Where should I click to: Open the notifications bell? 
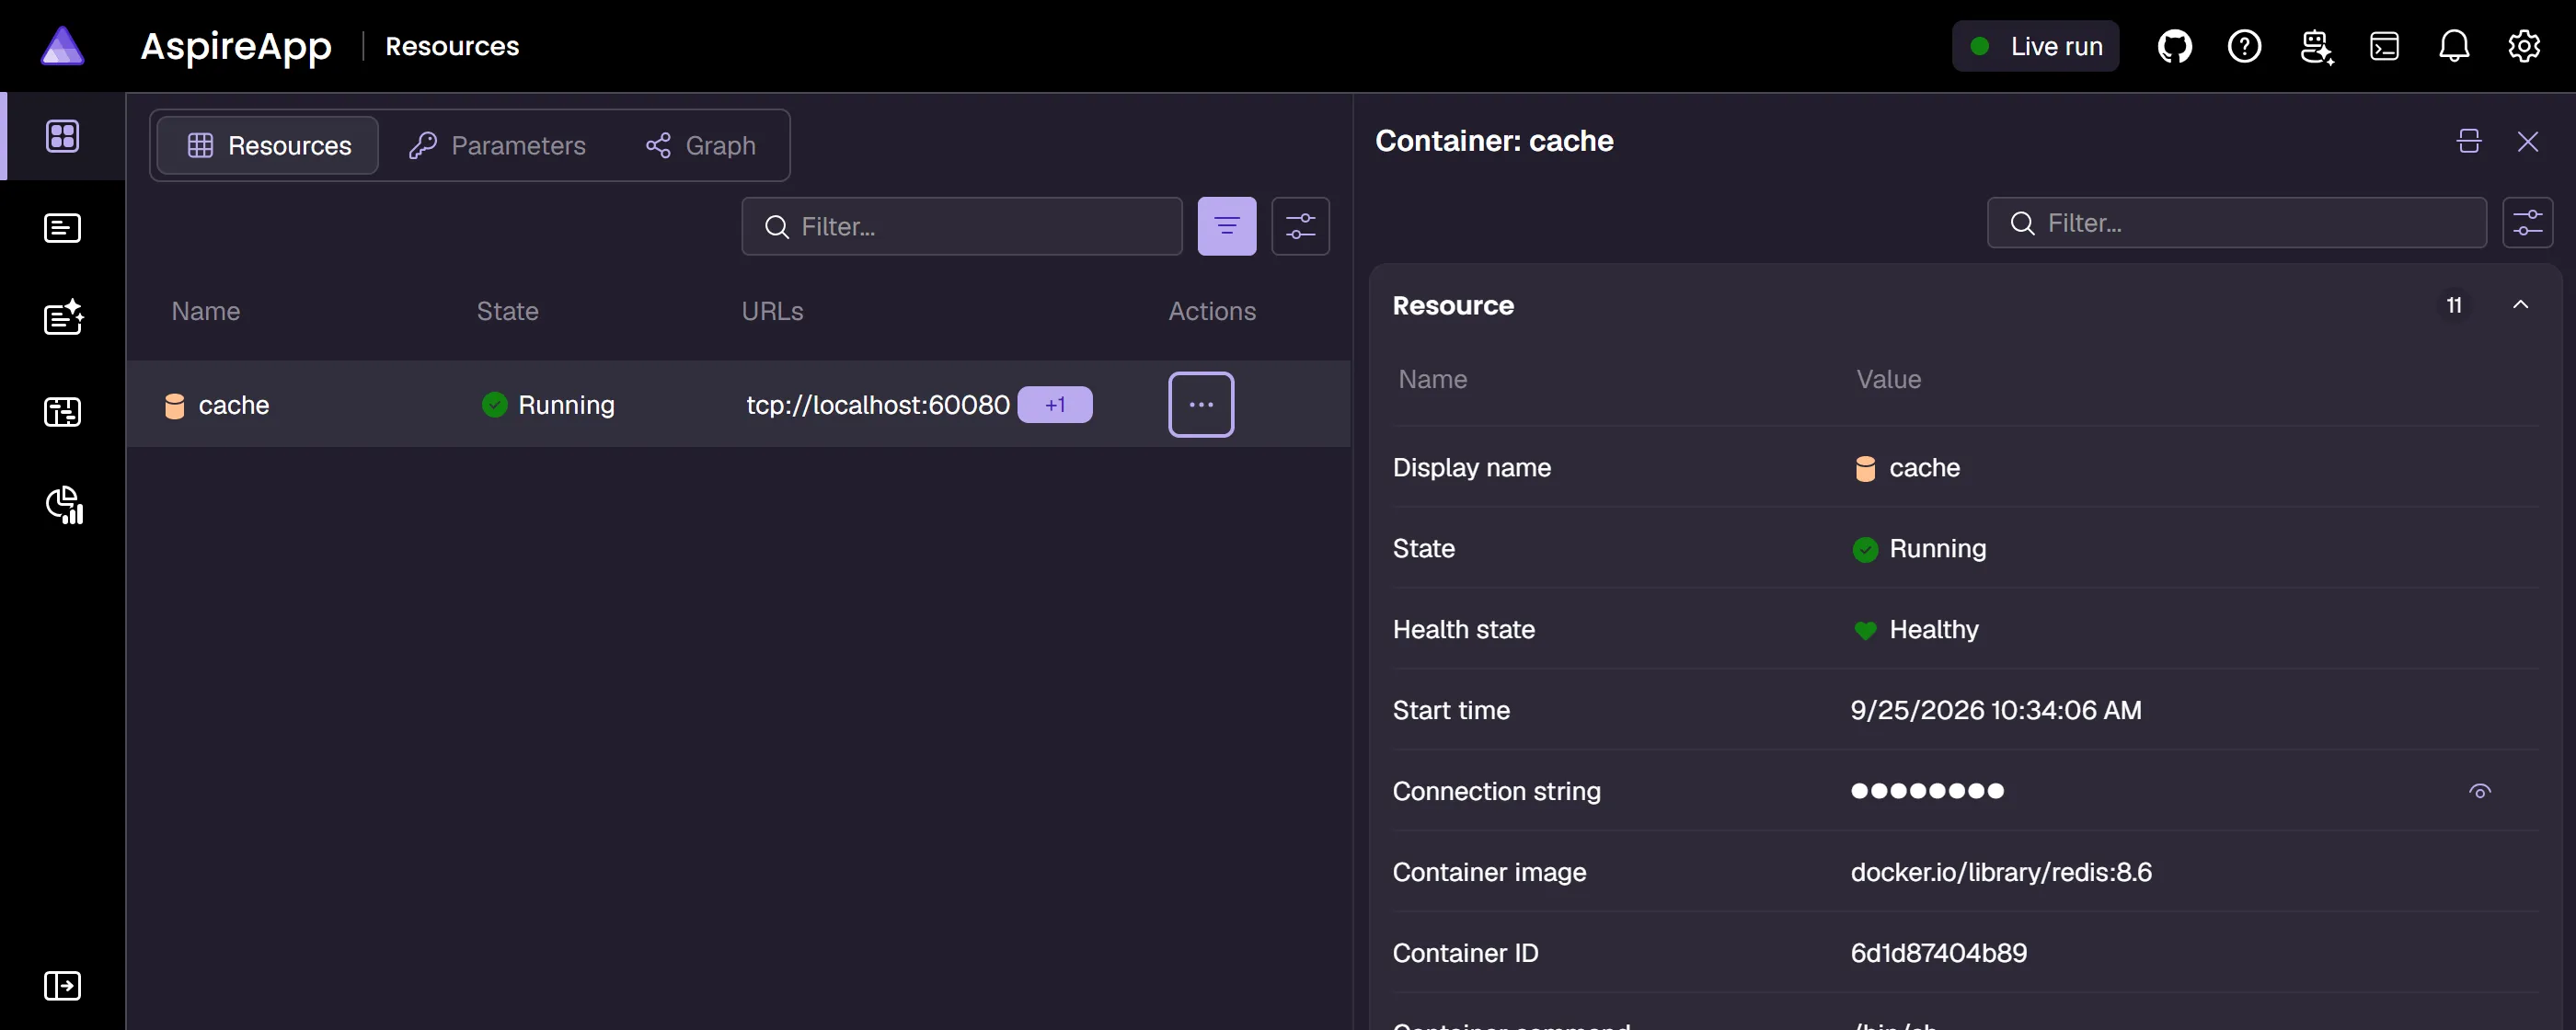2454,46
